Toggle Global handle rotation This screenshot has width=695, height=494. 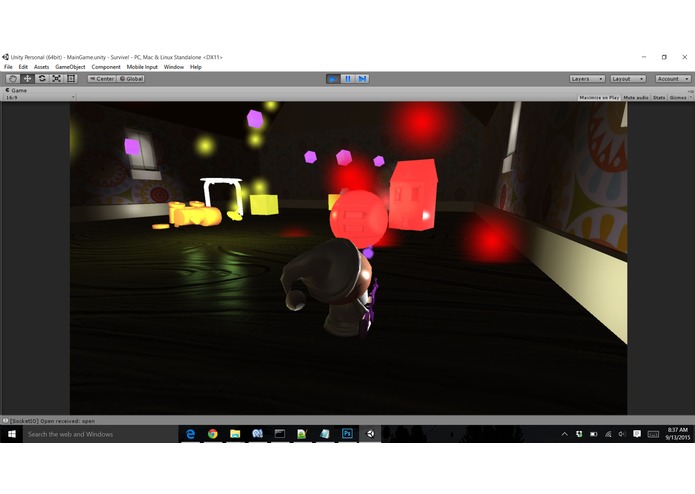coord(131,79)
